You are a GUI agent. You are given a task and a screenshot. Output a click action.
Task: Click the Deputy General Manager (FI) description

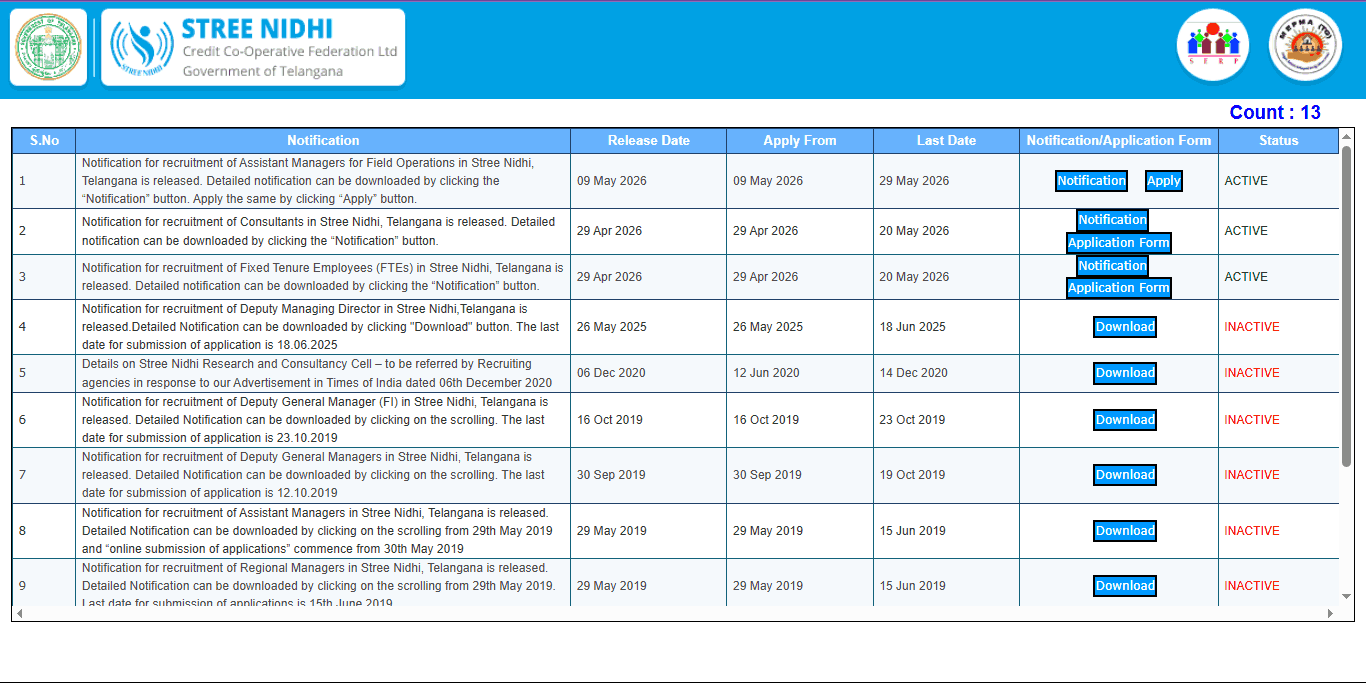point(314,420)
